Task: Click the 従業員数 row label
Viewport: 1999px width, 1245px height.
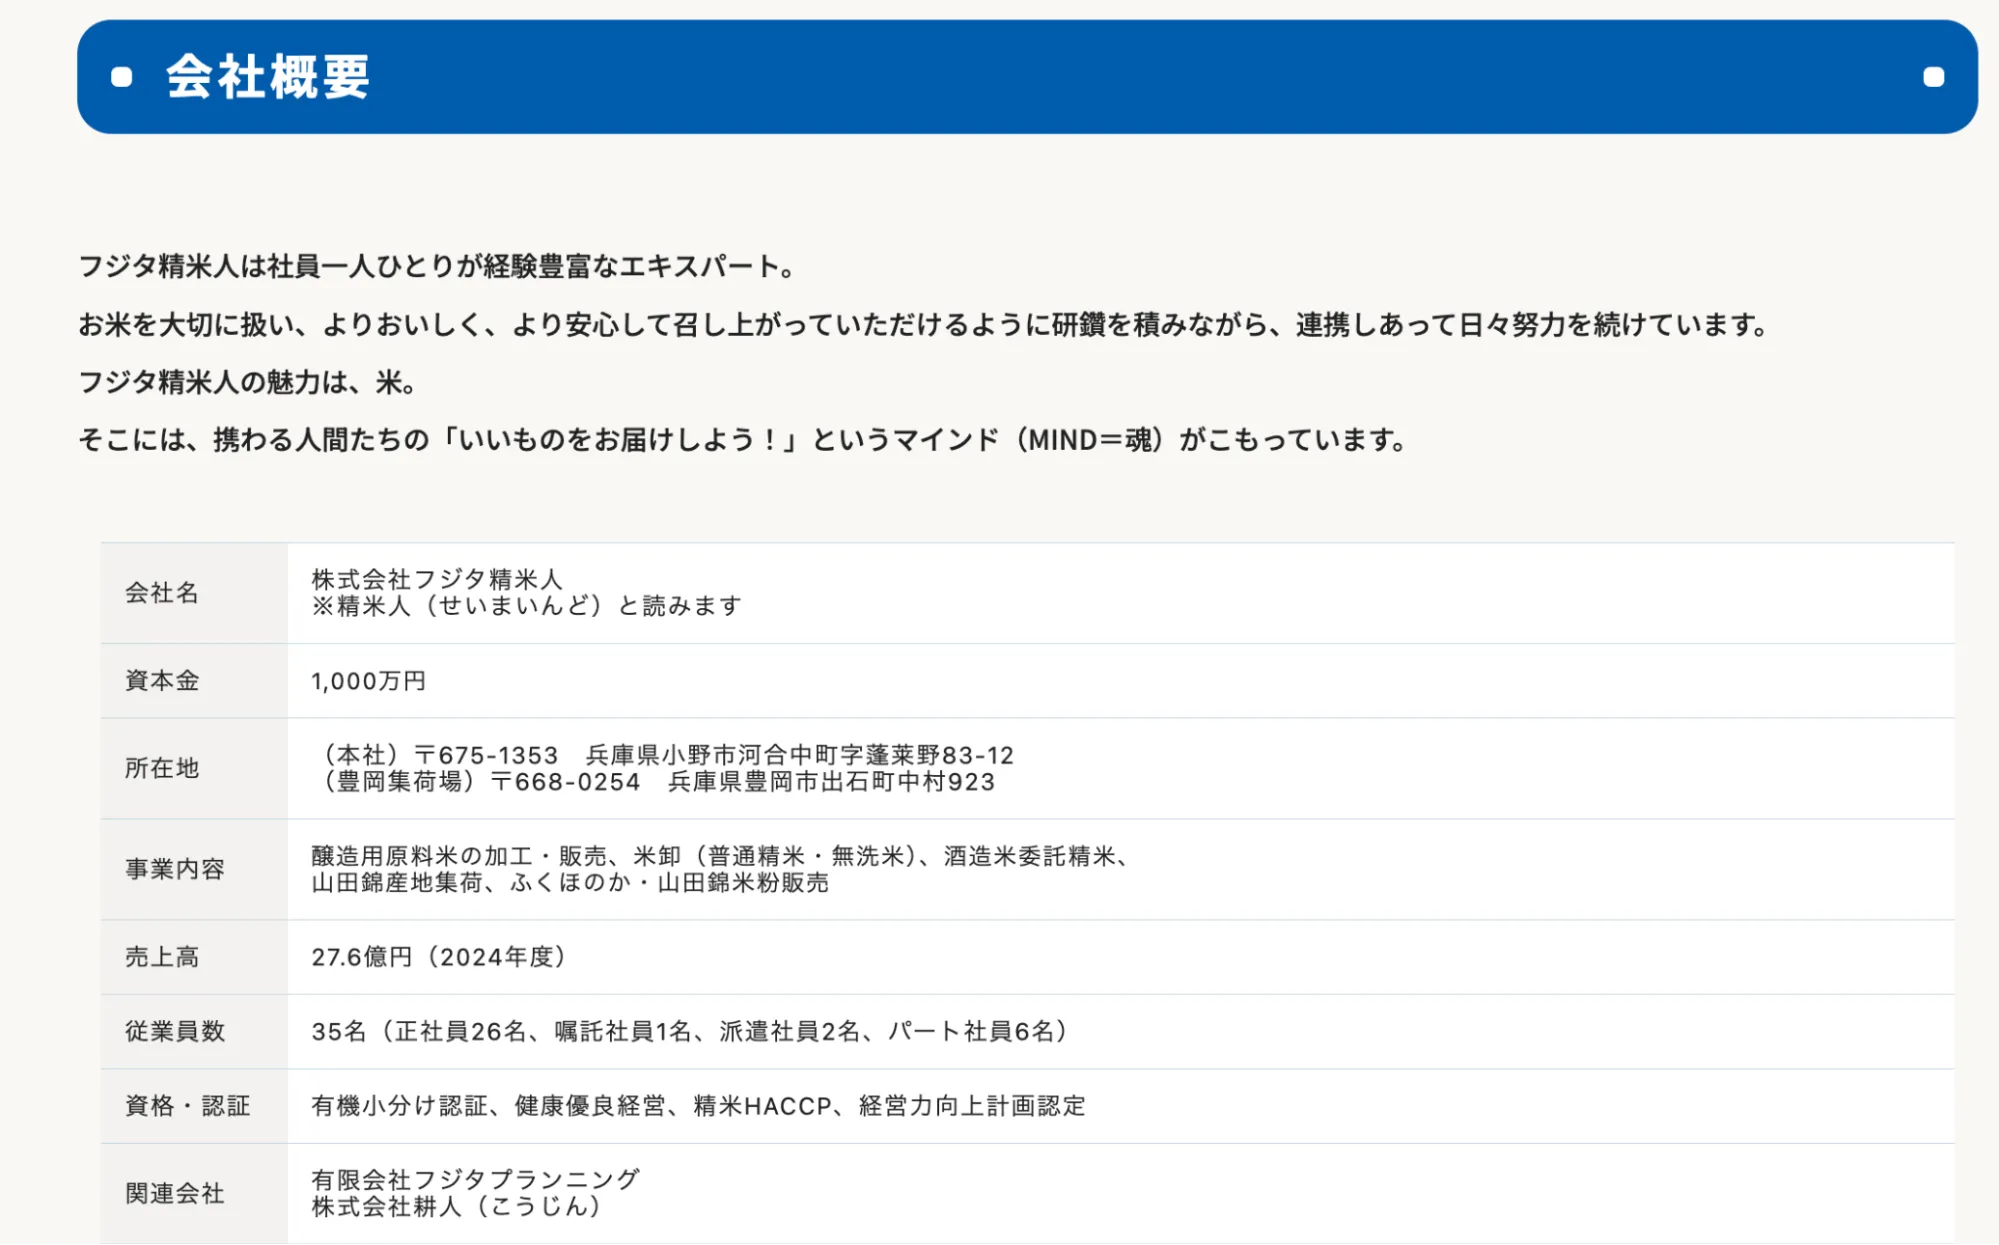Action: click(175, 1031)
